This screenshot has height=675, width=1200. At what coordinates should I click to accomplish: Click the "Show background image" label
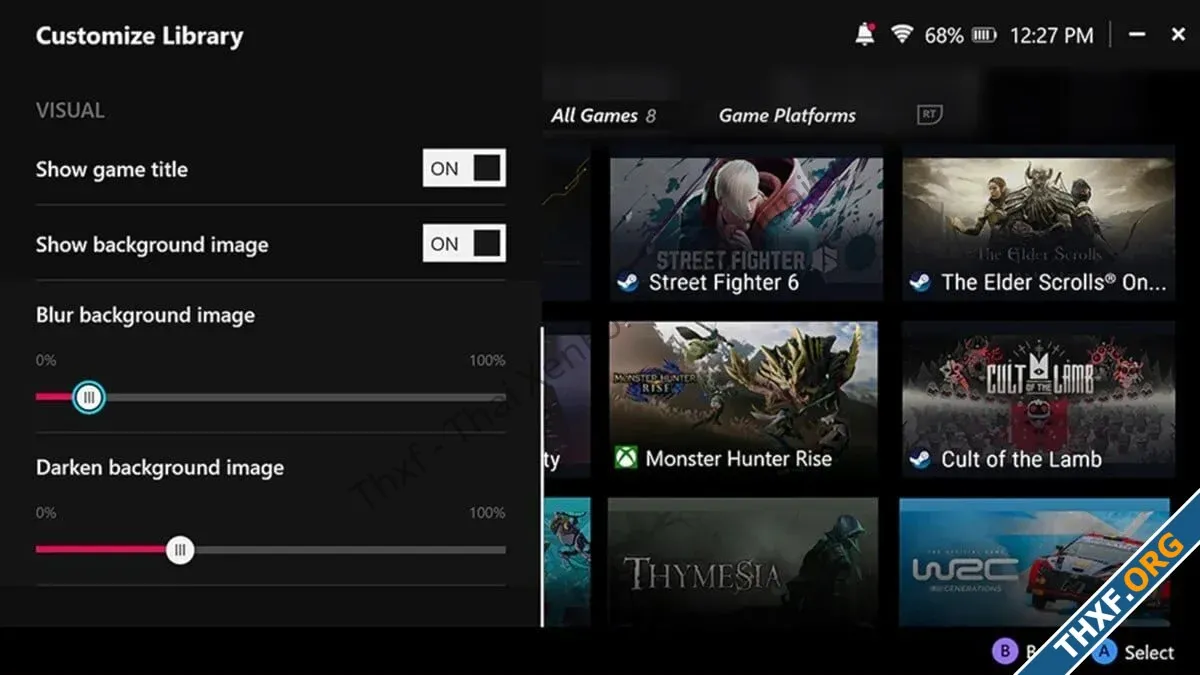152,245
